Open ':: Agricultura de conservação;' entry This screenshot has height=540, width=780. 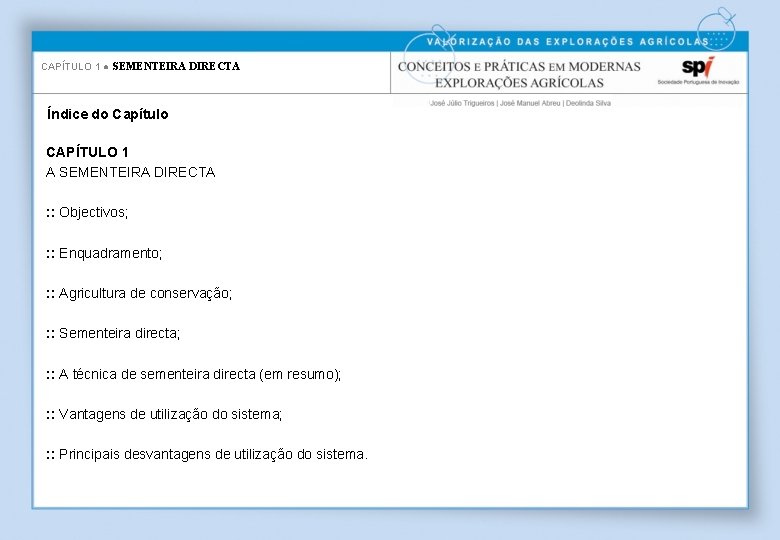[139, 293]
